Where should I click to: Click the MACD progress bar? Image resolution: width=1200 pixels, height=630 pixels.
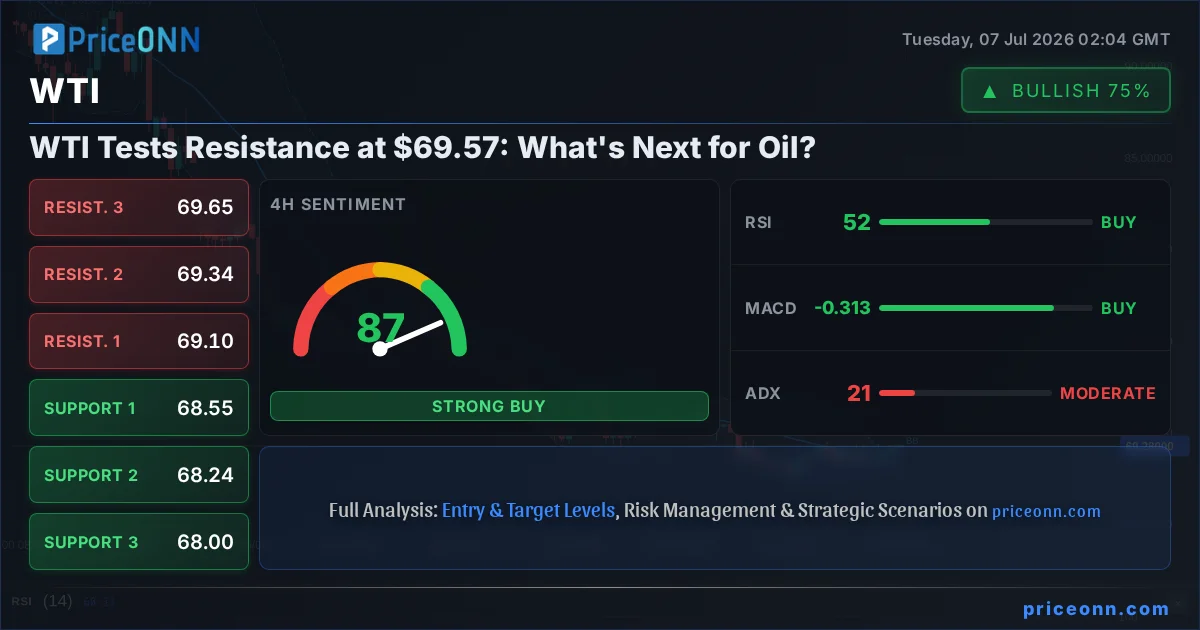986,308
